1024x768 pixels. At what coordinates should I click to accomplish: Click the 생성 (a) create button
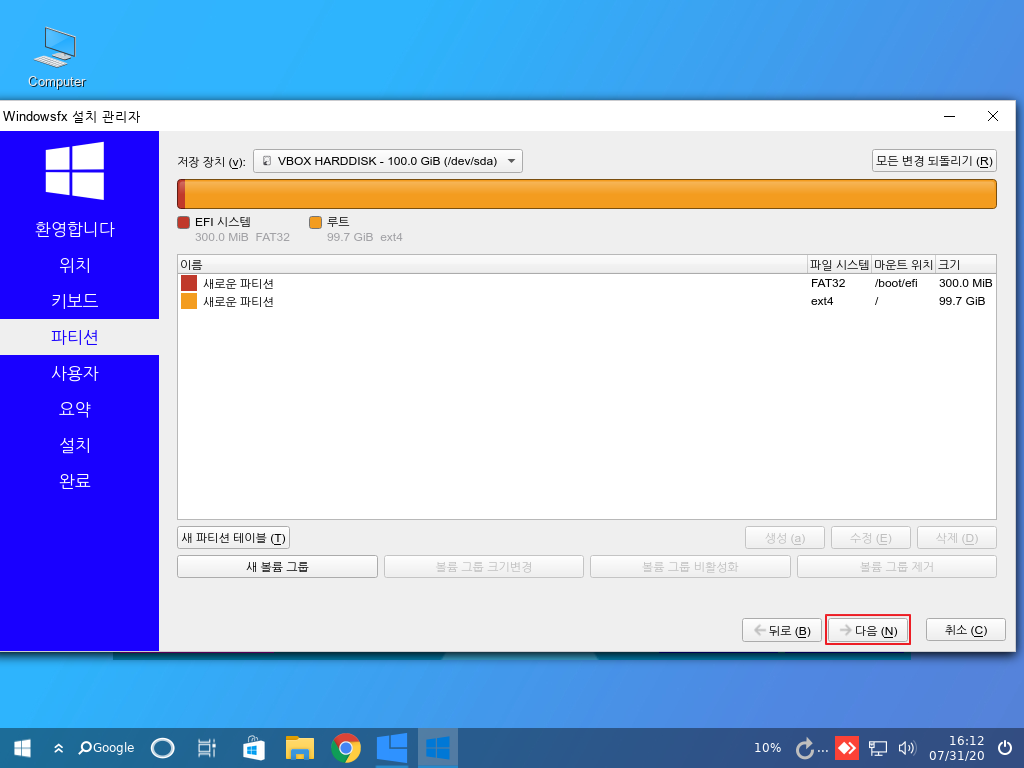[785, 538]
